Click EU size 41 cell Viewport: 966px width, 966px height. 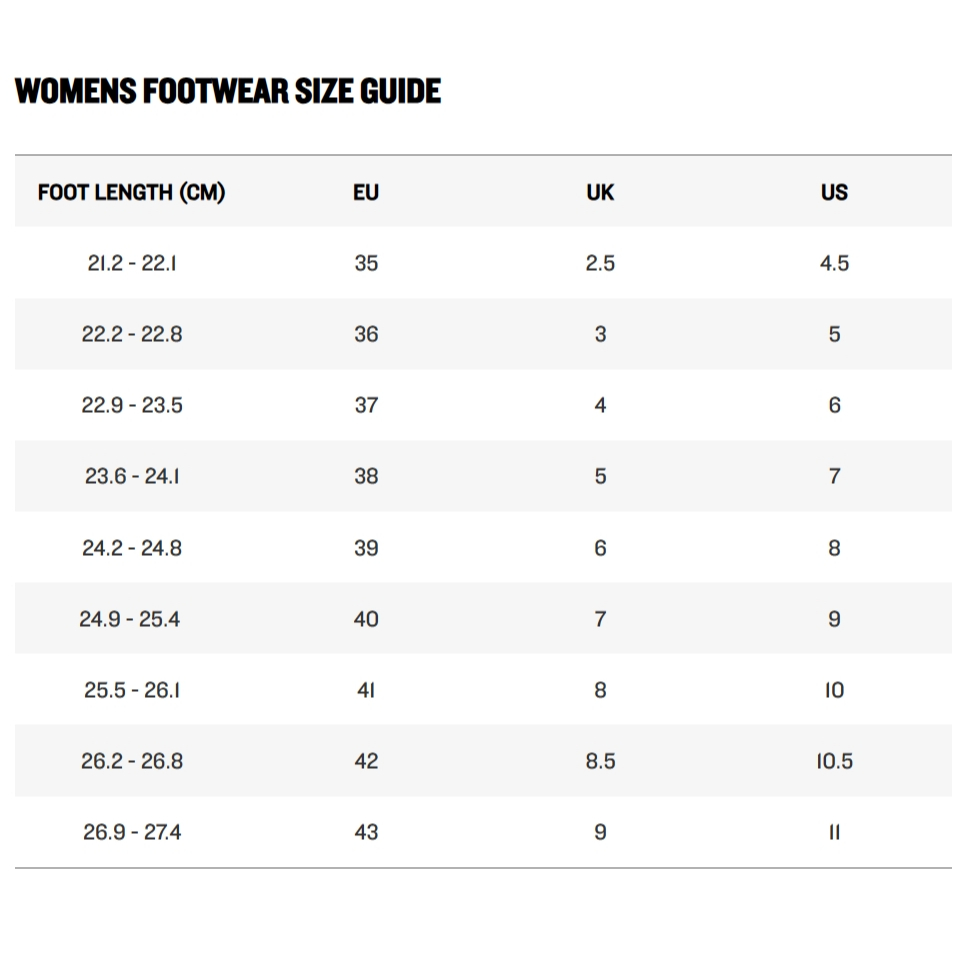(366, 690)
